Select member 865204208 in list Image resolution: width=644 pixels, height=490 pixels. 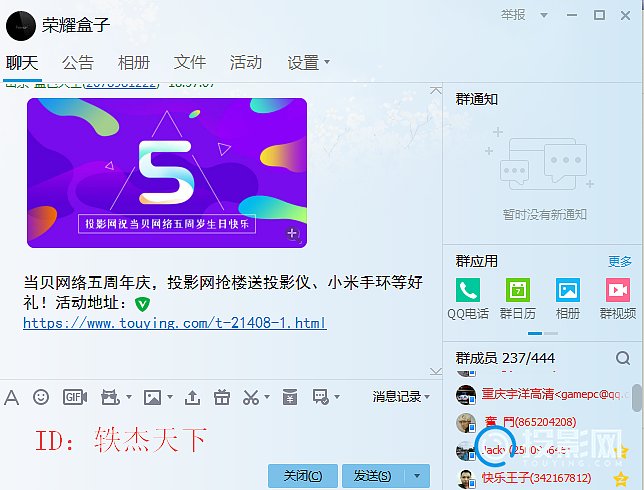[x=543, y=422]
